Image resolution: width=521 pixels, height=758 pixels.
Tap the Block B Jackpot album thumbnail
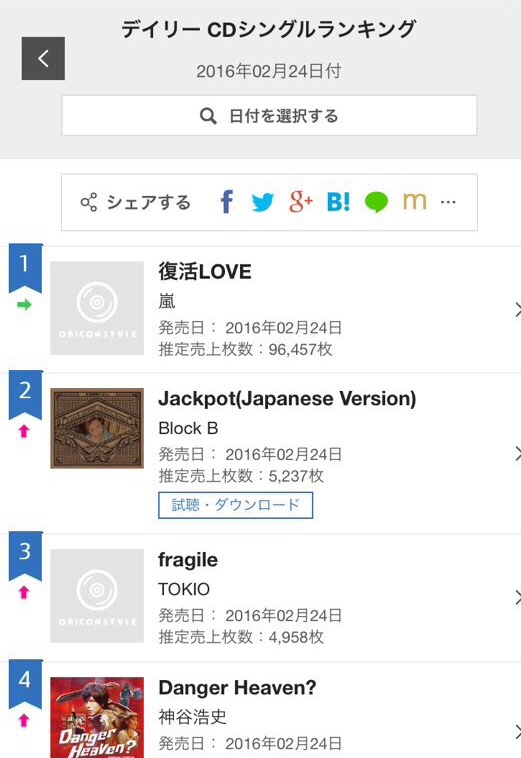97,428
